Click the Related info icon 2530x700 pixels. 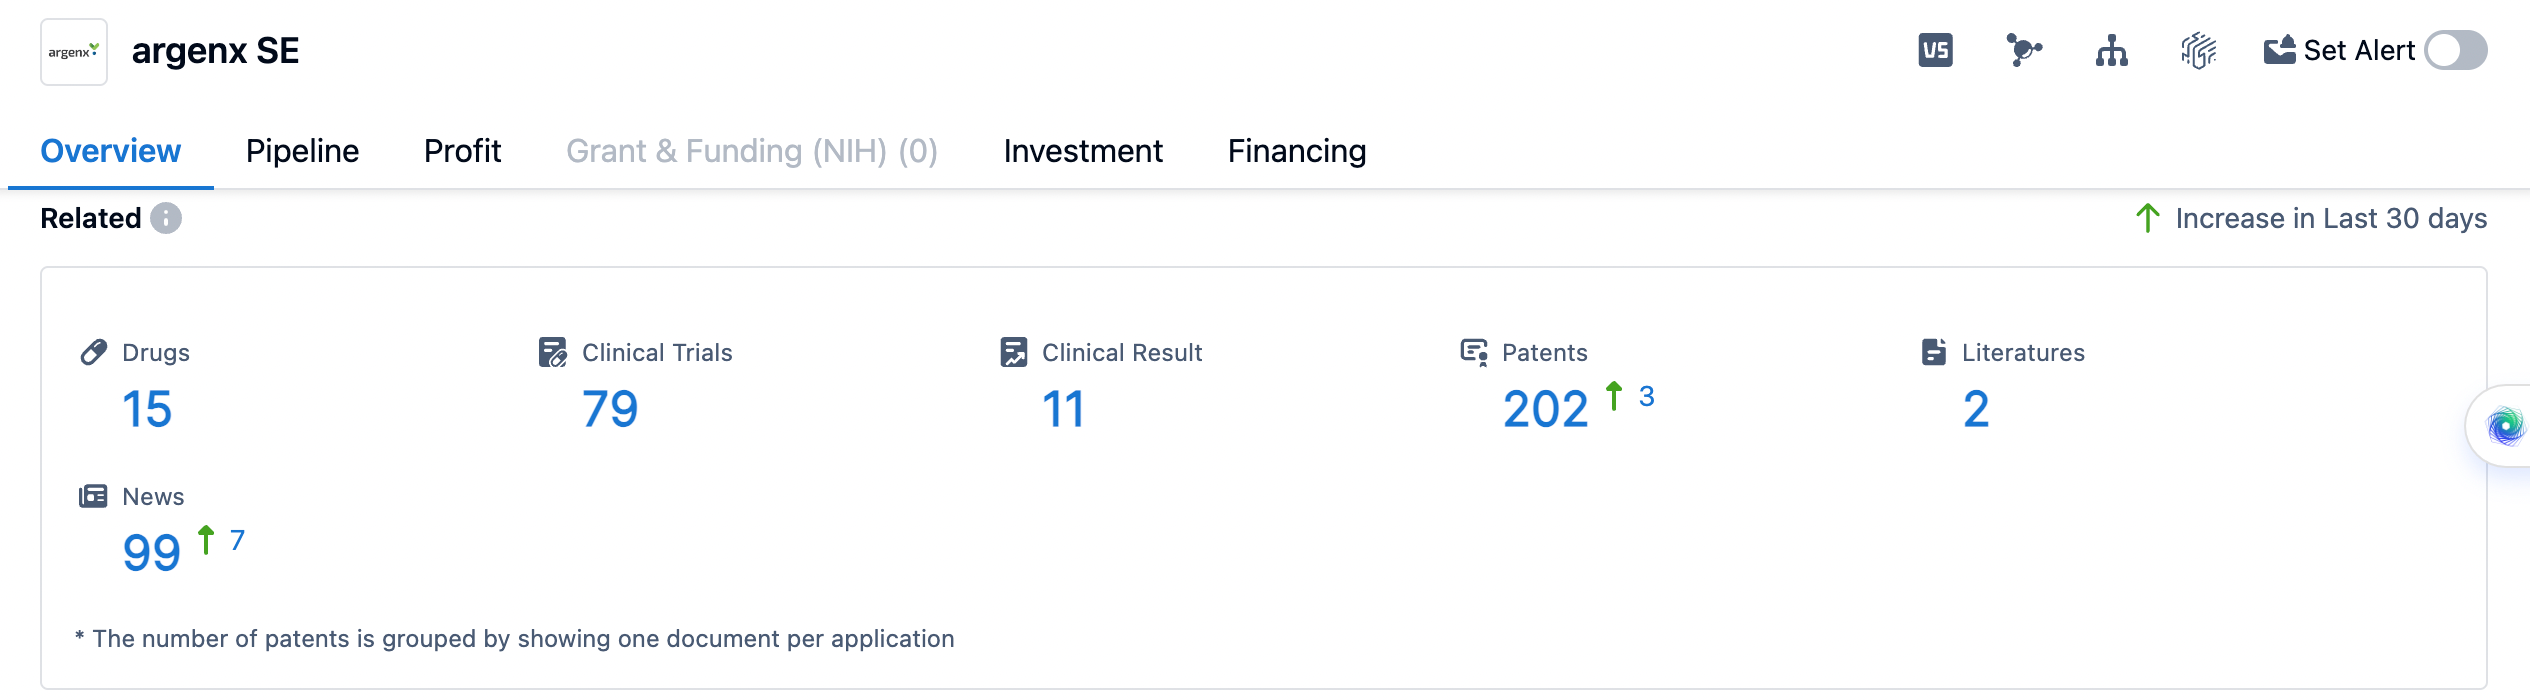click(x=166, y=218)
